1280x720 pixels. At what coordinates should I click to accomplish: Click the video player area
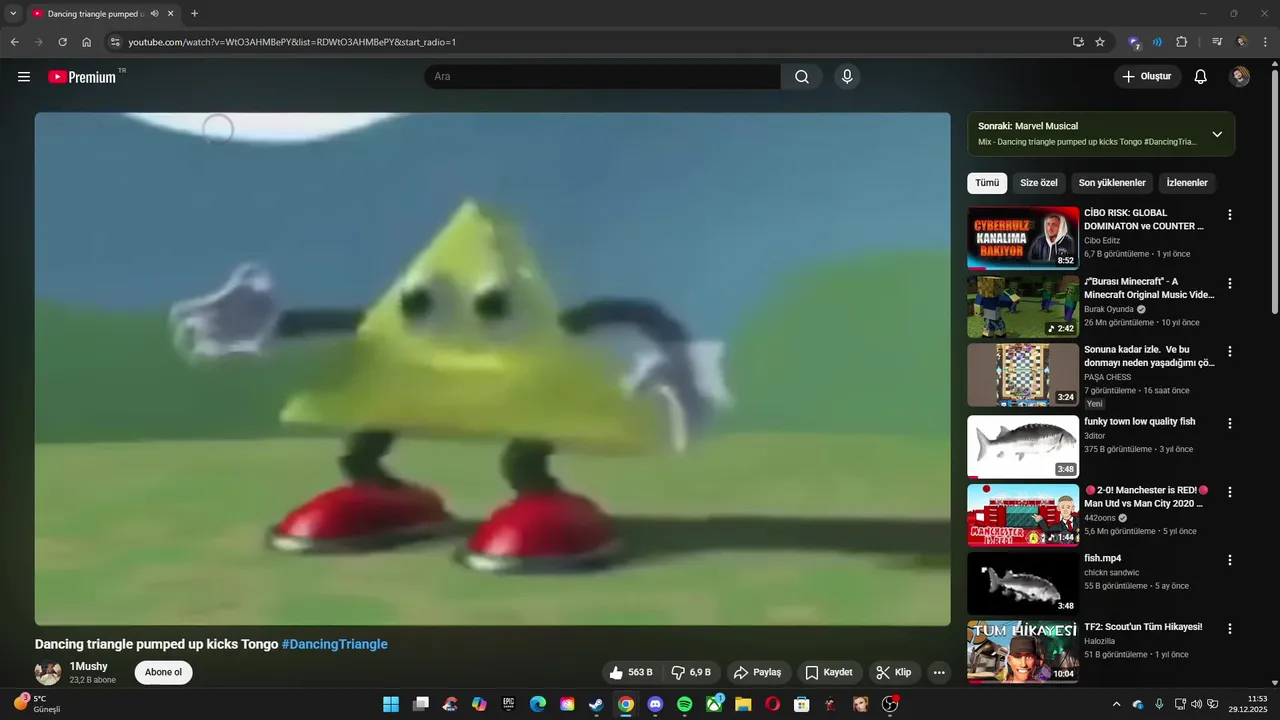point(492,369)
